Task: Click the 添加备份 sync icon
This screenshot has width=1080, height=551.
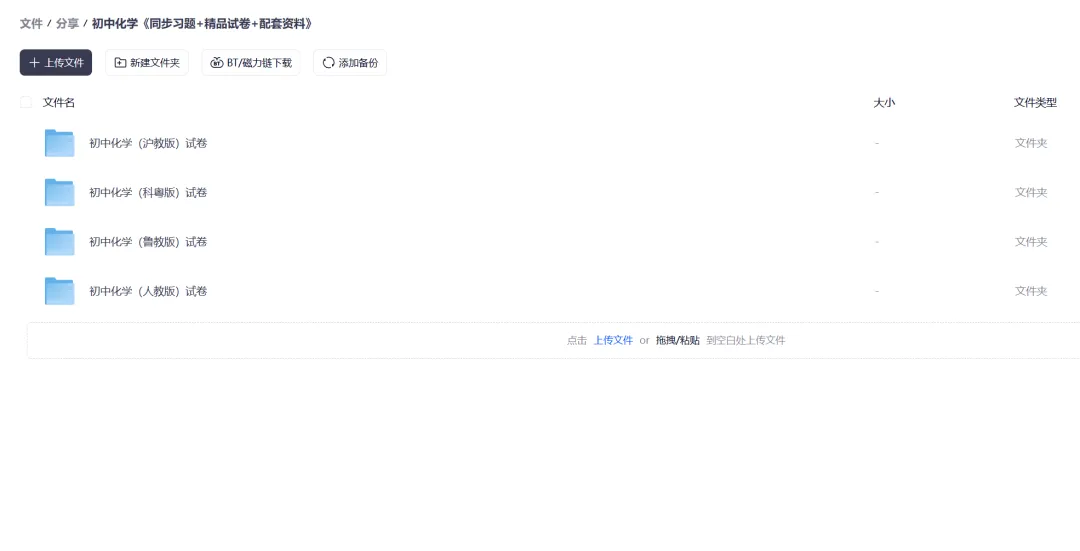Action: tap(329, 63)
